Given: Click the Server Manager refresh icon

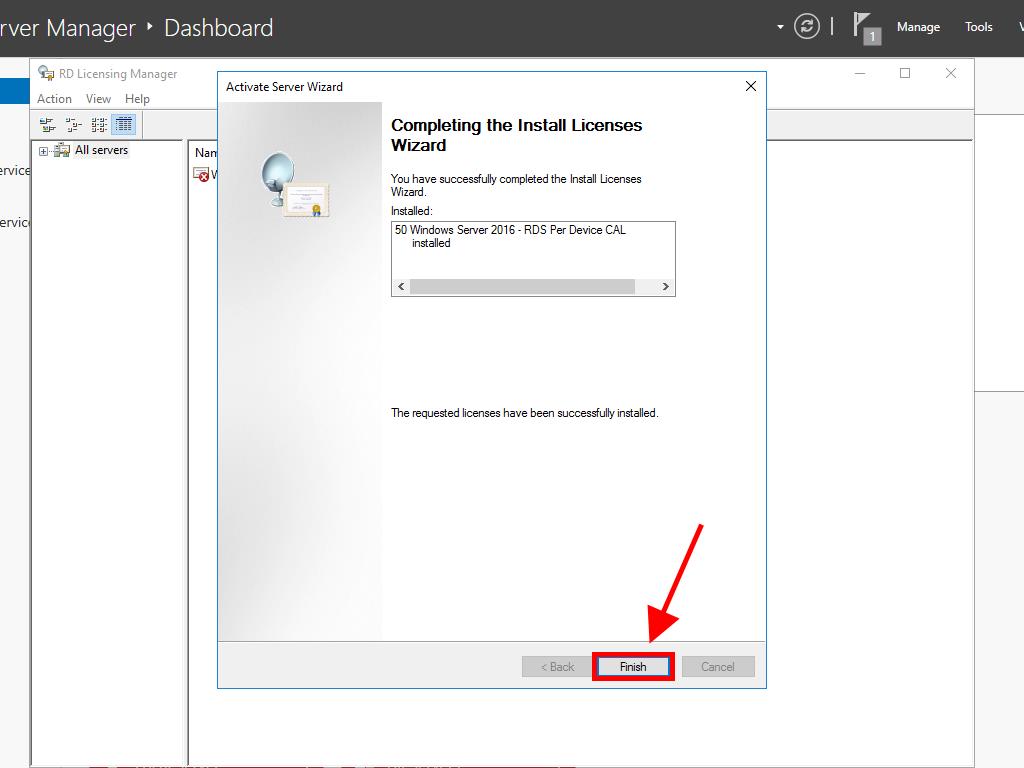Looking at the screenshot, I should pos(807,27).
